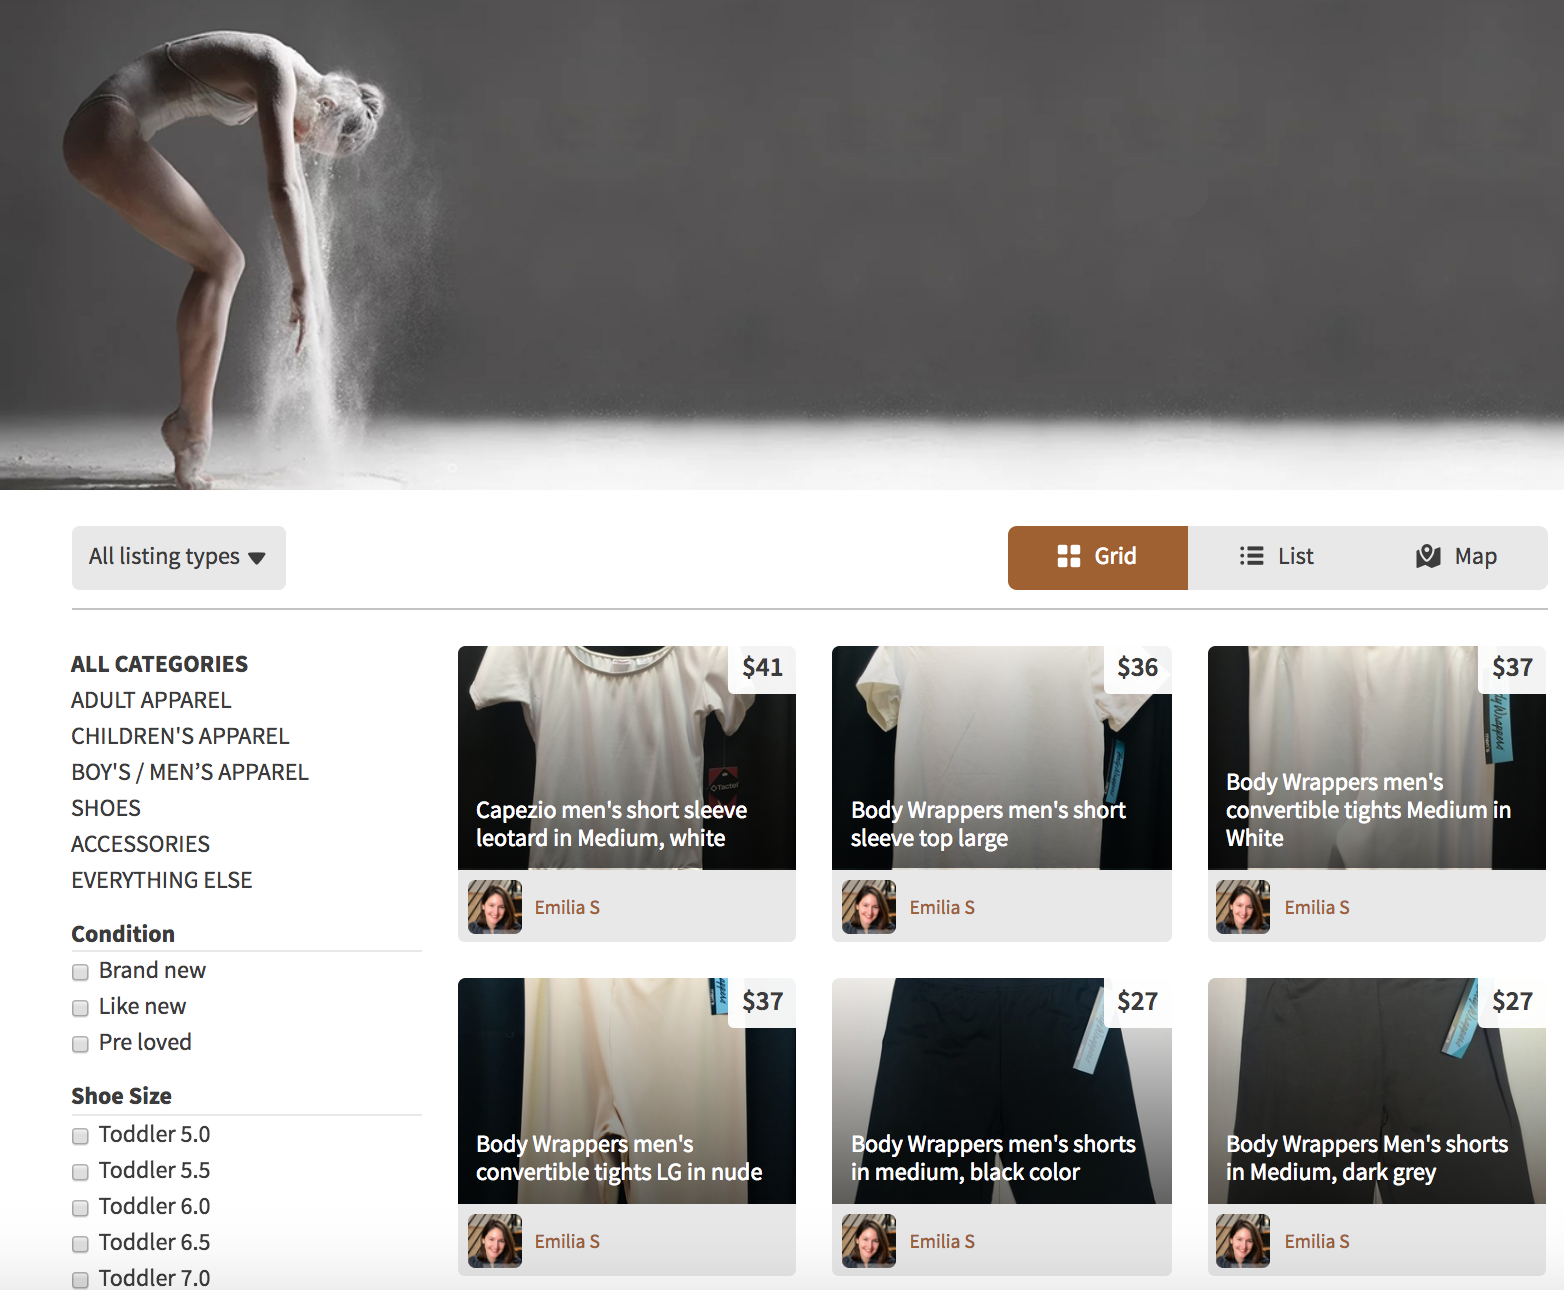Click seller avatar on white convertible tights listing
Screen dimensions: 1564x1290
click(1243, 907)
